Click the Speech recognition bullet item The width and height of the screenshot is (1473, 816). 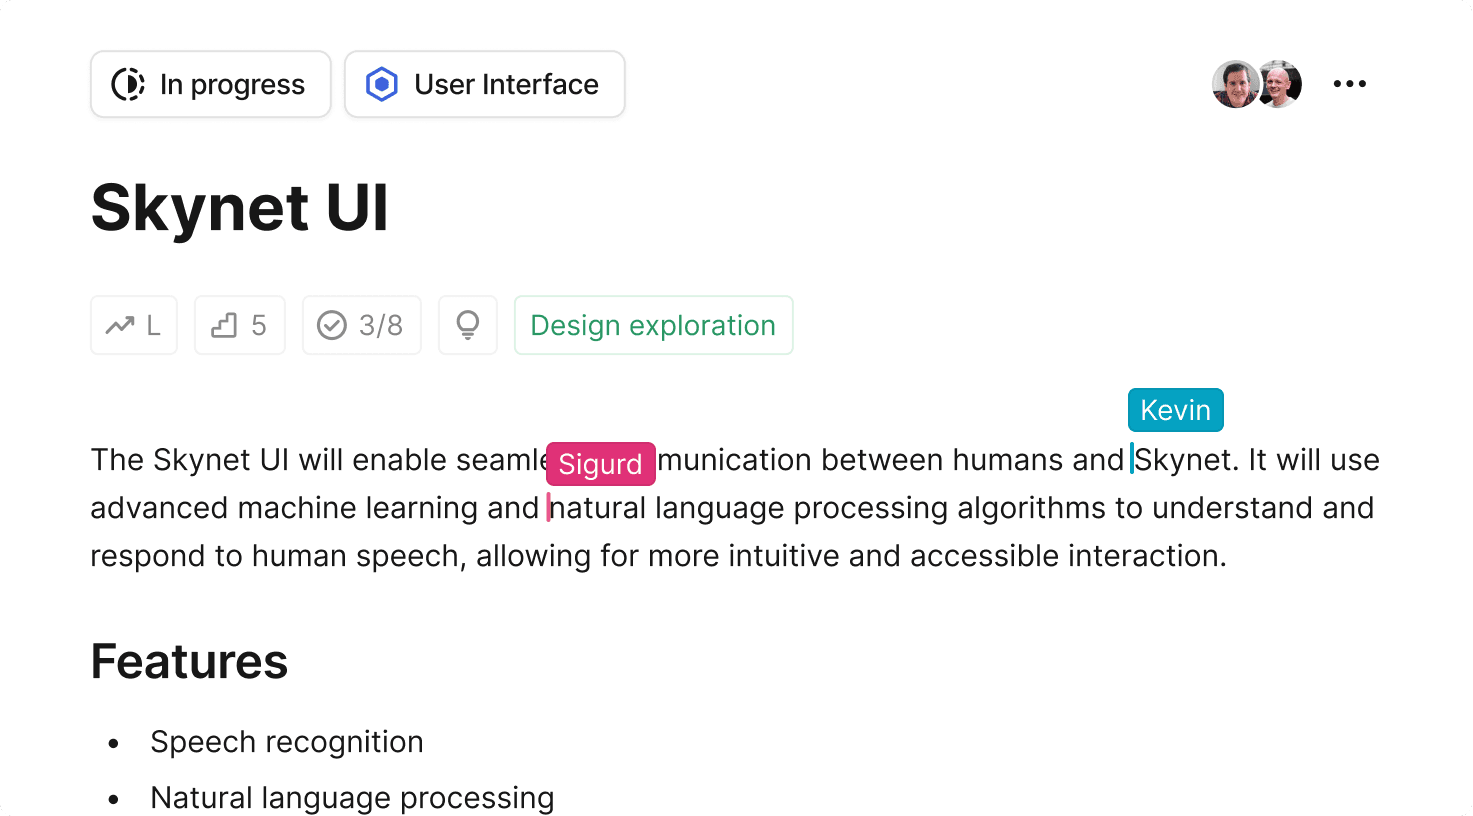click(x=286, y=742)
